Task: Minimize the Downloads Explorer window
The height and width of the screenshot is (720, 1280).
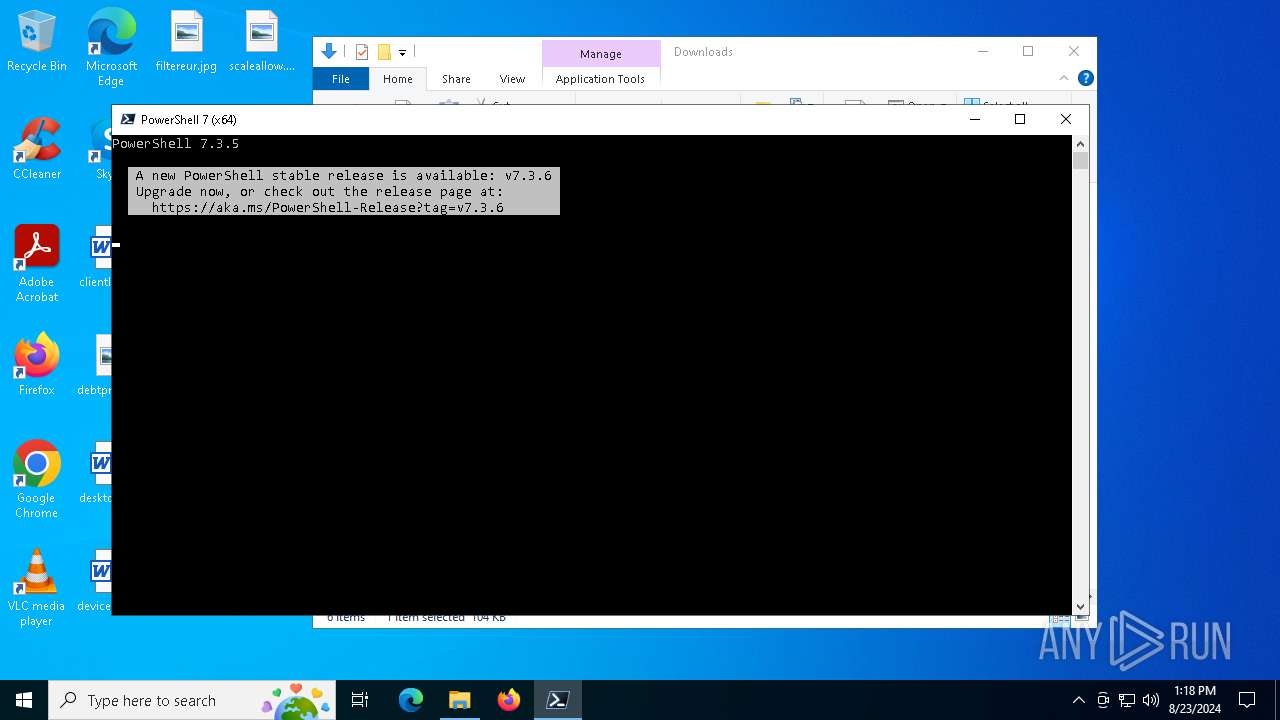Action: 983,51
